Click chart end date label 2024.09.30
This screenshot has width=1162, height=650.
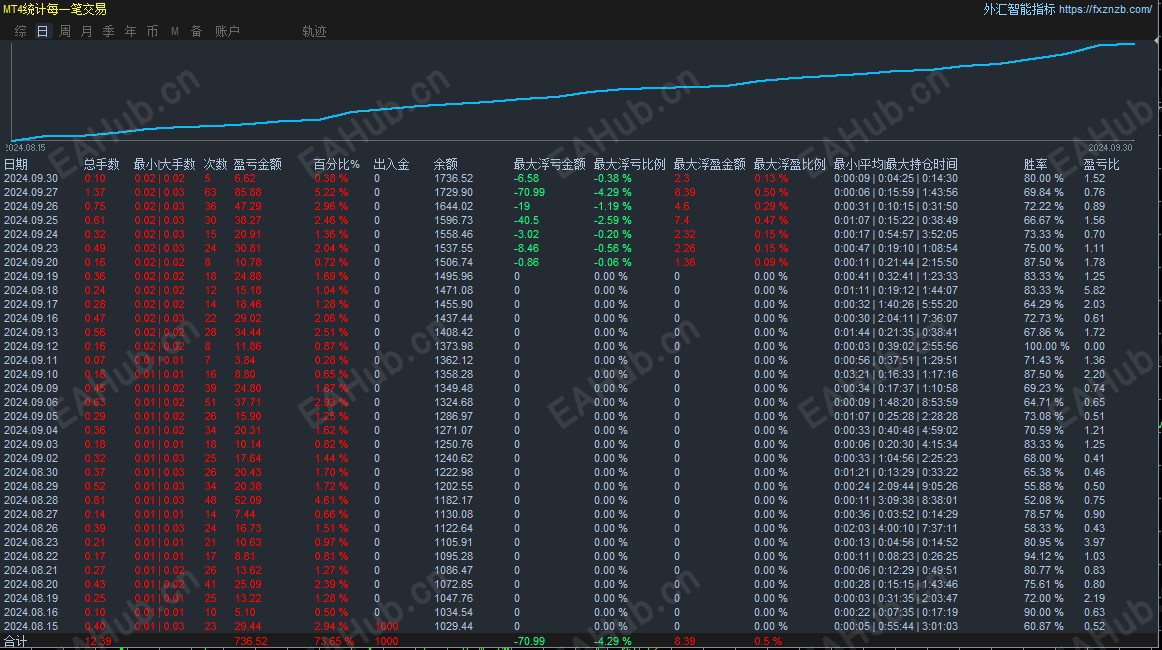pos(1110,147)
